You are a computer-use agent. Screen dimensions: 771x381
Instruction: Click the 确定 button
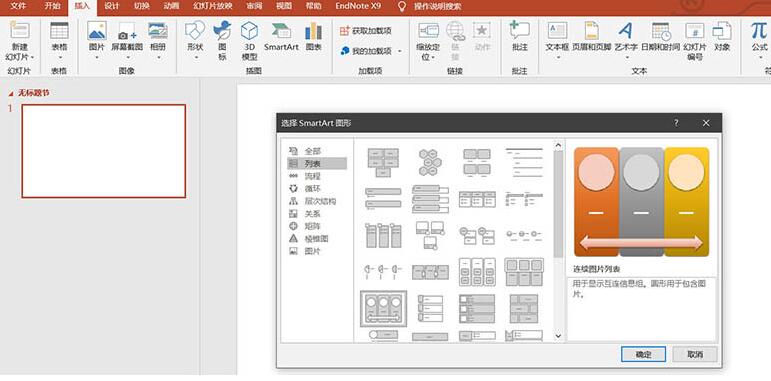pyautogui.click(x=643, y=354)
